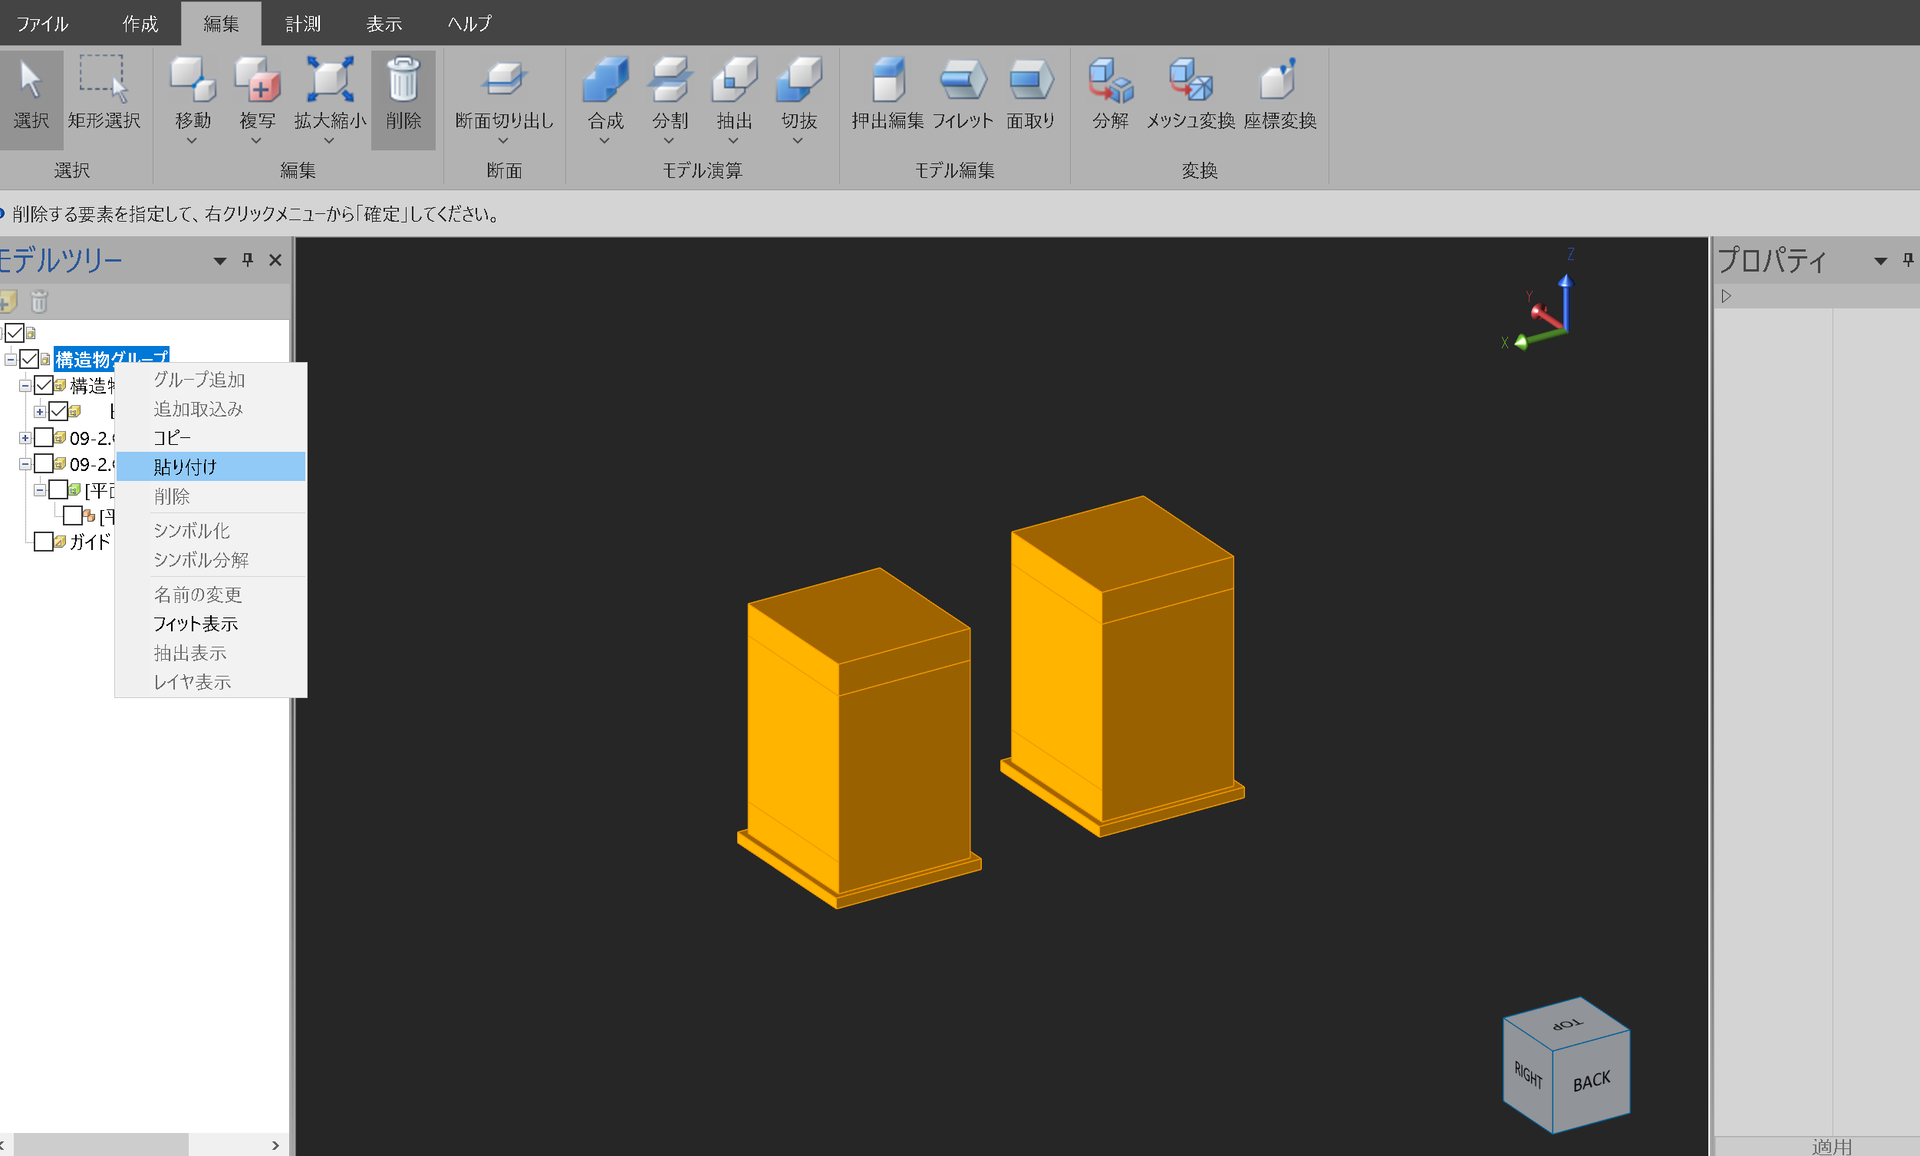Expand the triangle in the プロパティ panel
1920x1156 pixels.
[1726, 296]
